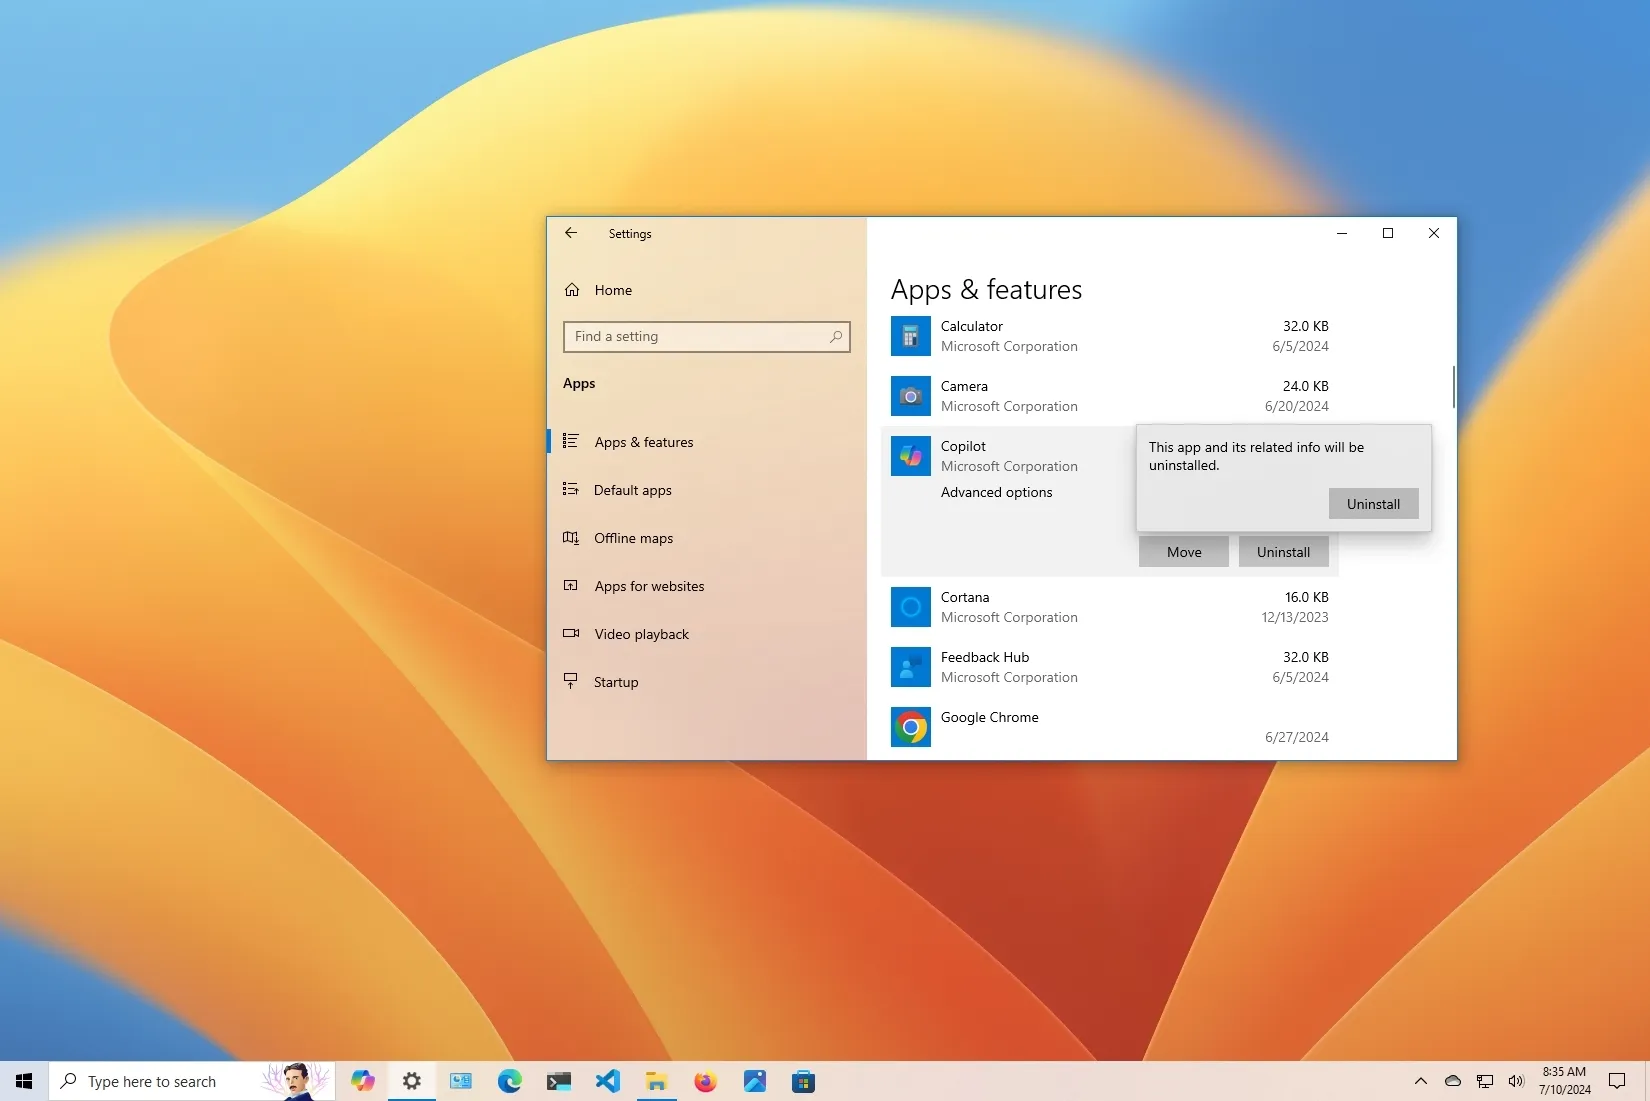The width and height of the screenshot is (1650, 1101).
Task: Click the Move button for Copilot
Action: pyautogui.click(x=1183, y=551)
